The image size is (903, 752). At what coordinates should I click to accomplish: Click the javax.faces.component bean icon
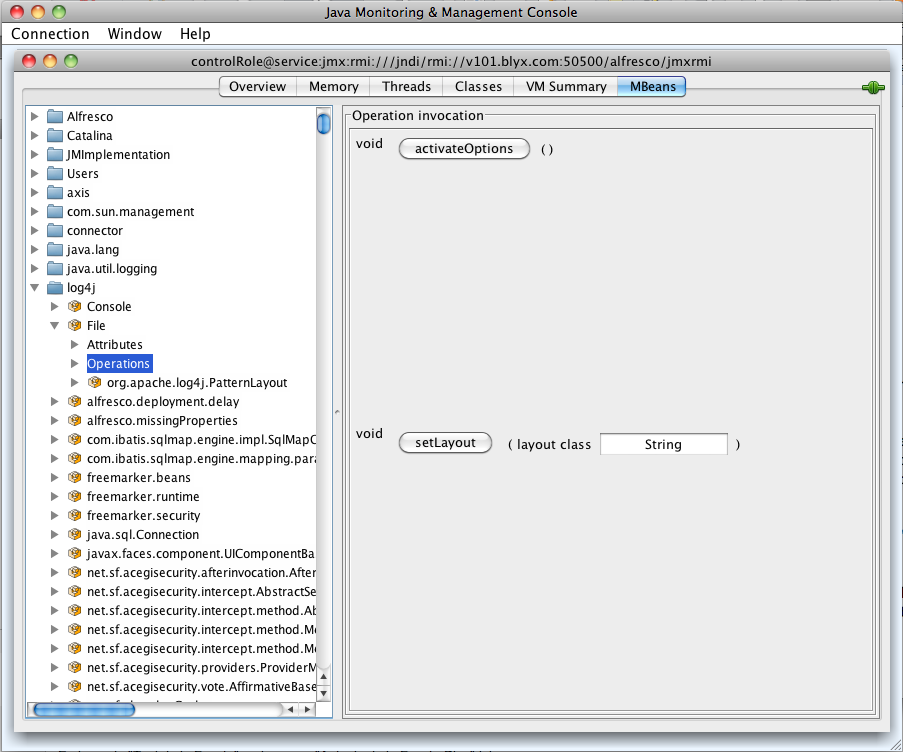[74, 553]
